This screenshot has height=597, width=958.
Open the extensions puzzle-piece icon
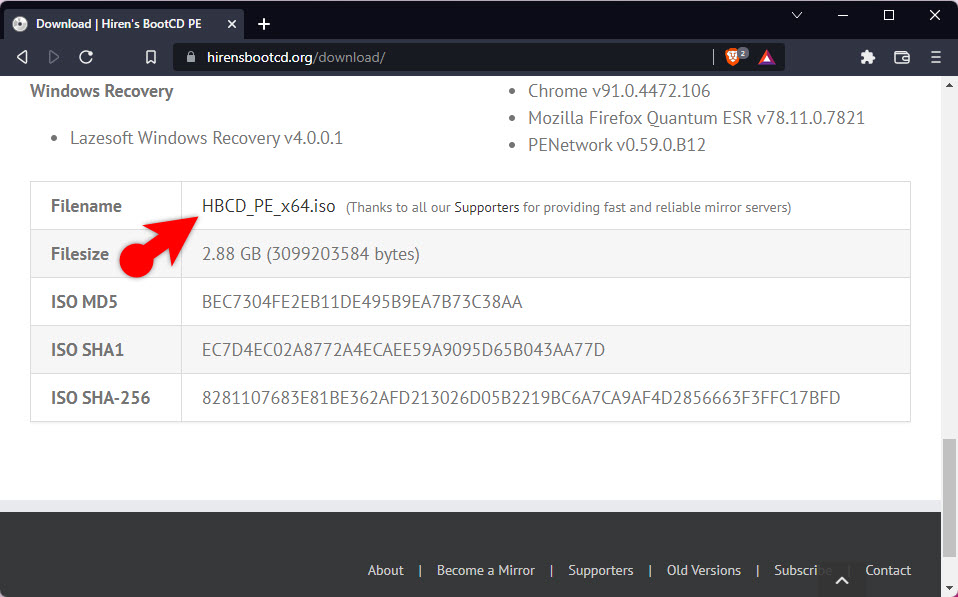[x=868, y=57]
